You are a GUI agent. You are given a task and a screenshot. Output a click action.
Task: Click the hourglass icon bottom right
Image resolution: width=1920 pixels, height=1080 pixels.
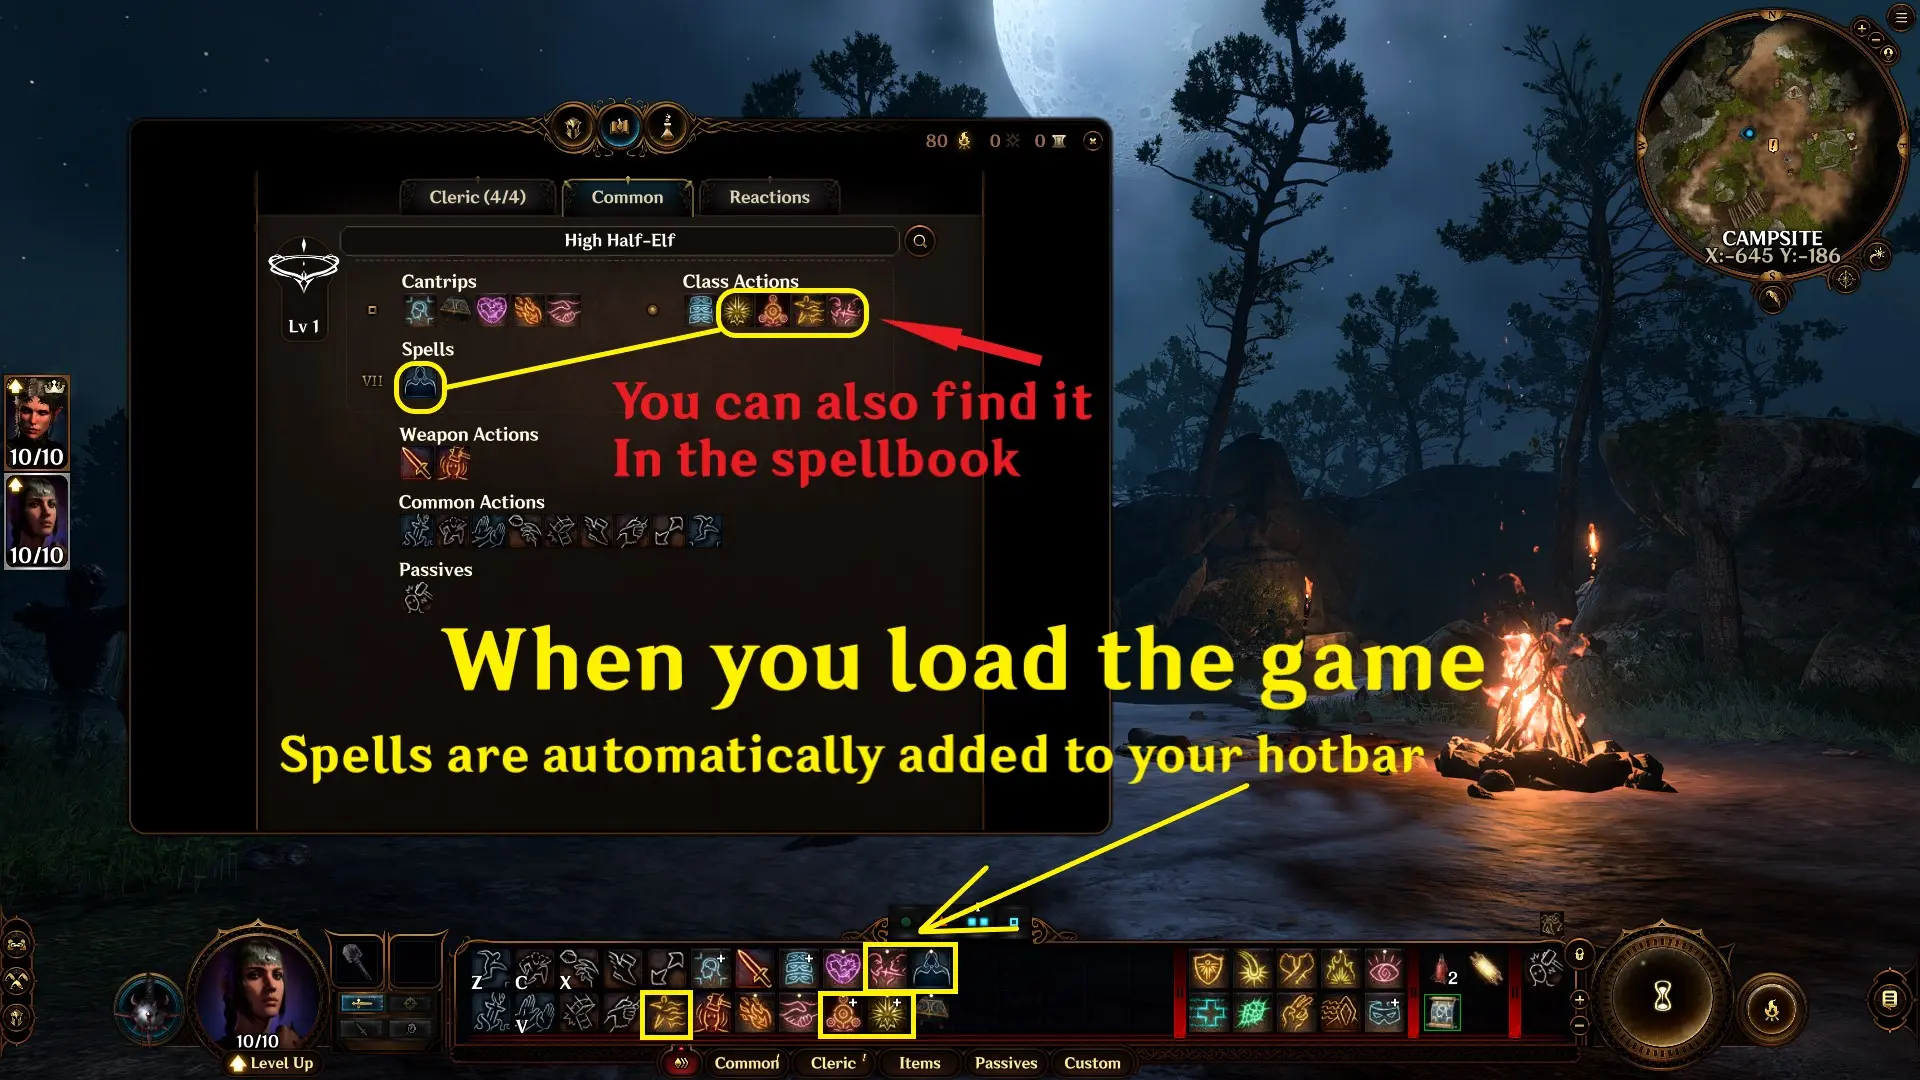click(x=1660, y=998)
